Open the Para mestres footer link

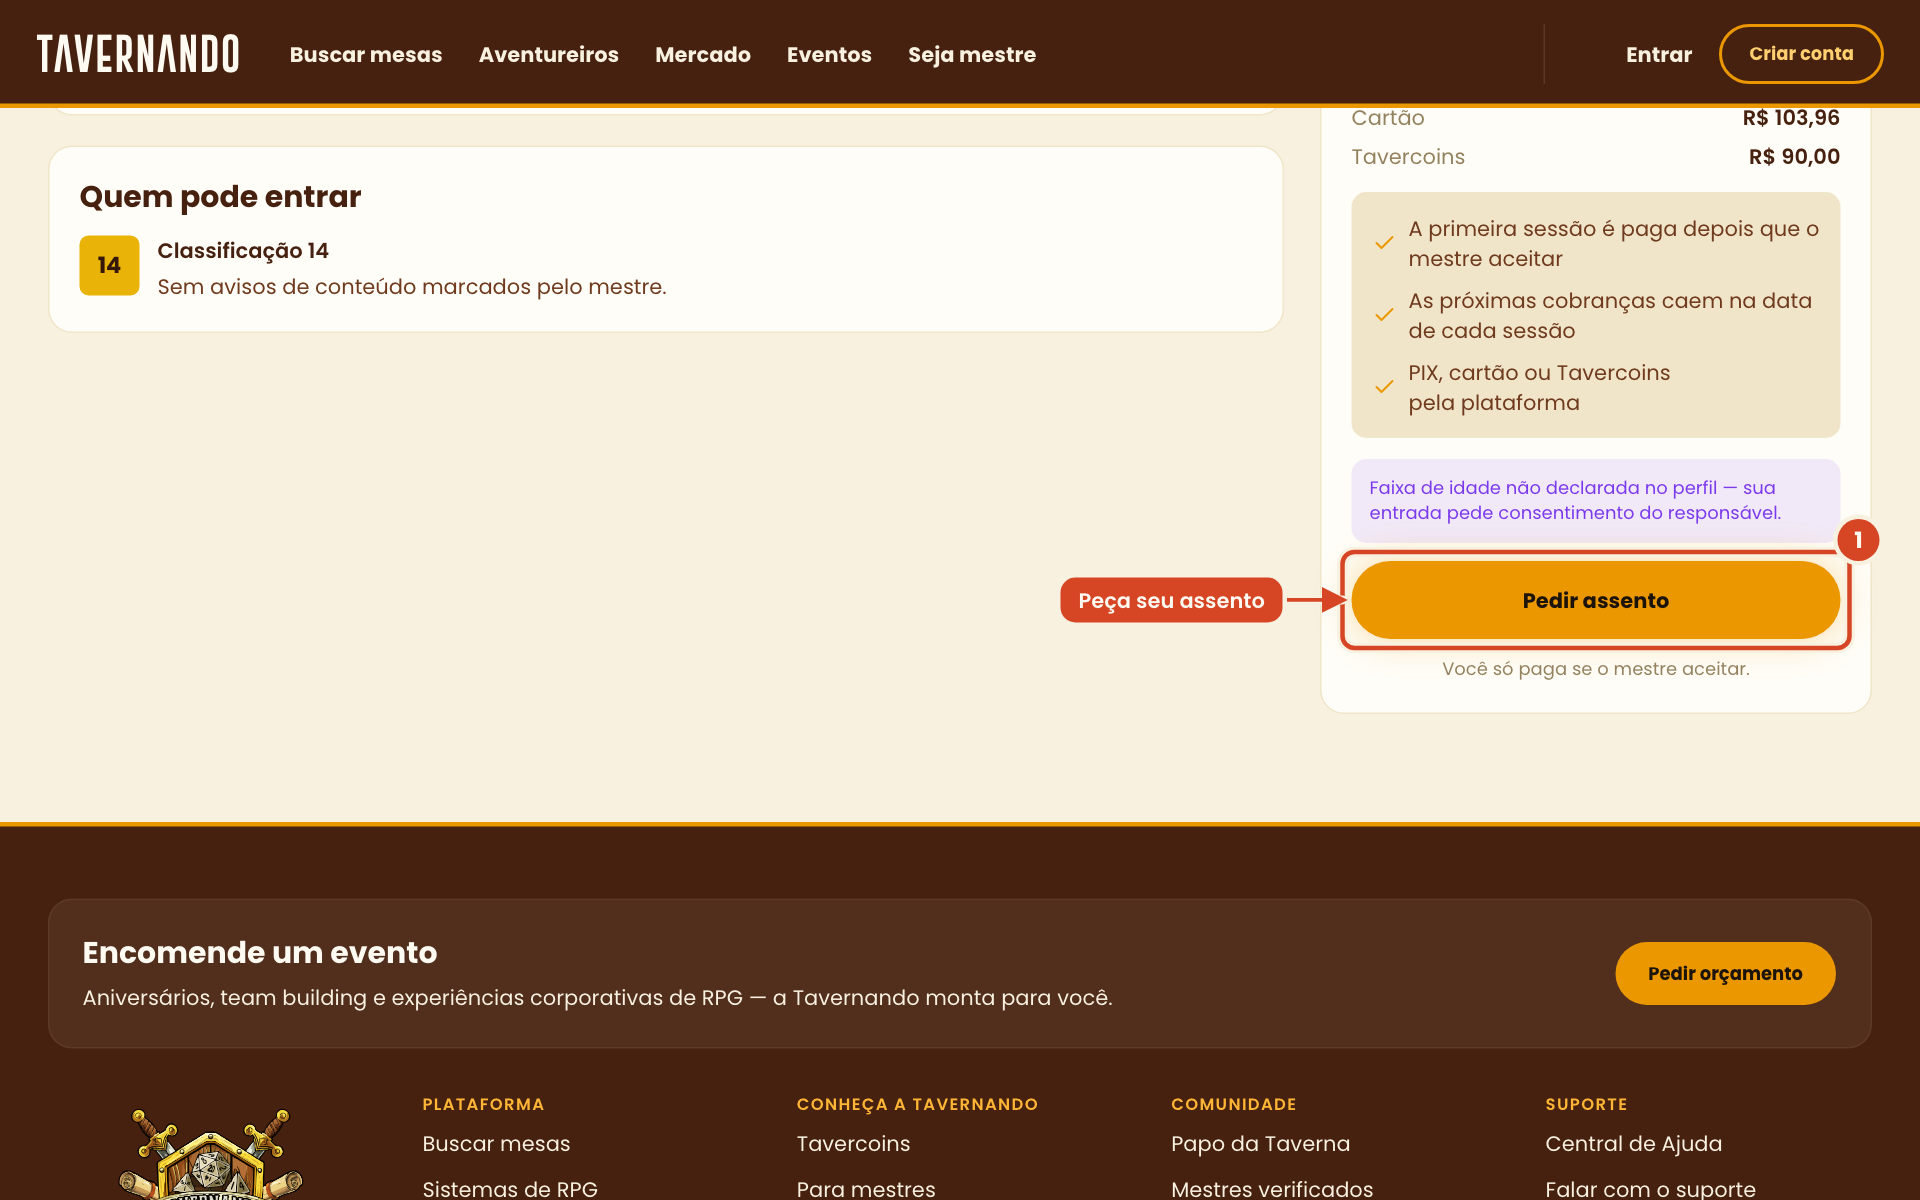coord(866,1188)
